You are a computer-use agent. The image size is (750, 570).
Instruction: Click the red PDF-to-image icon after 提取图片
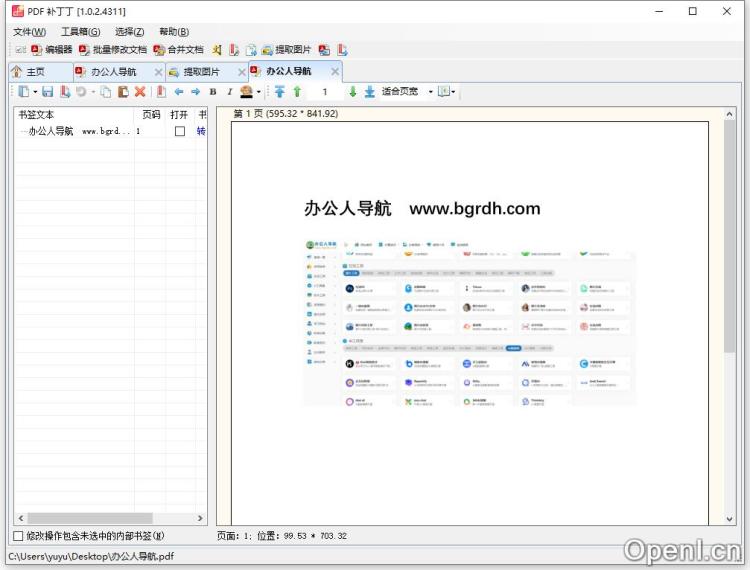[324, 50]
